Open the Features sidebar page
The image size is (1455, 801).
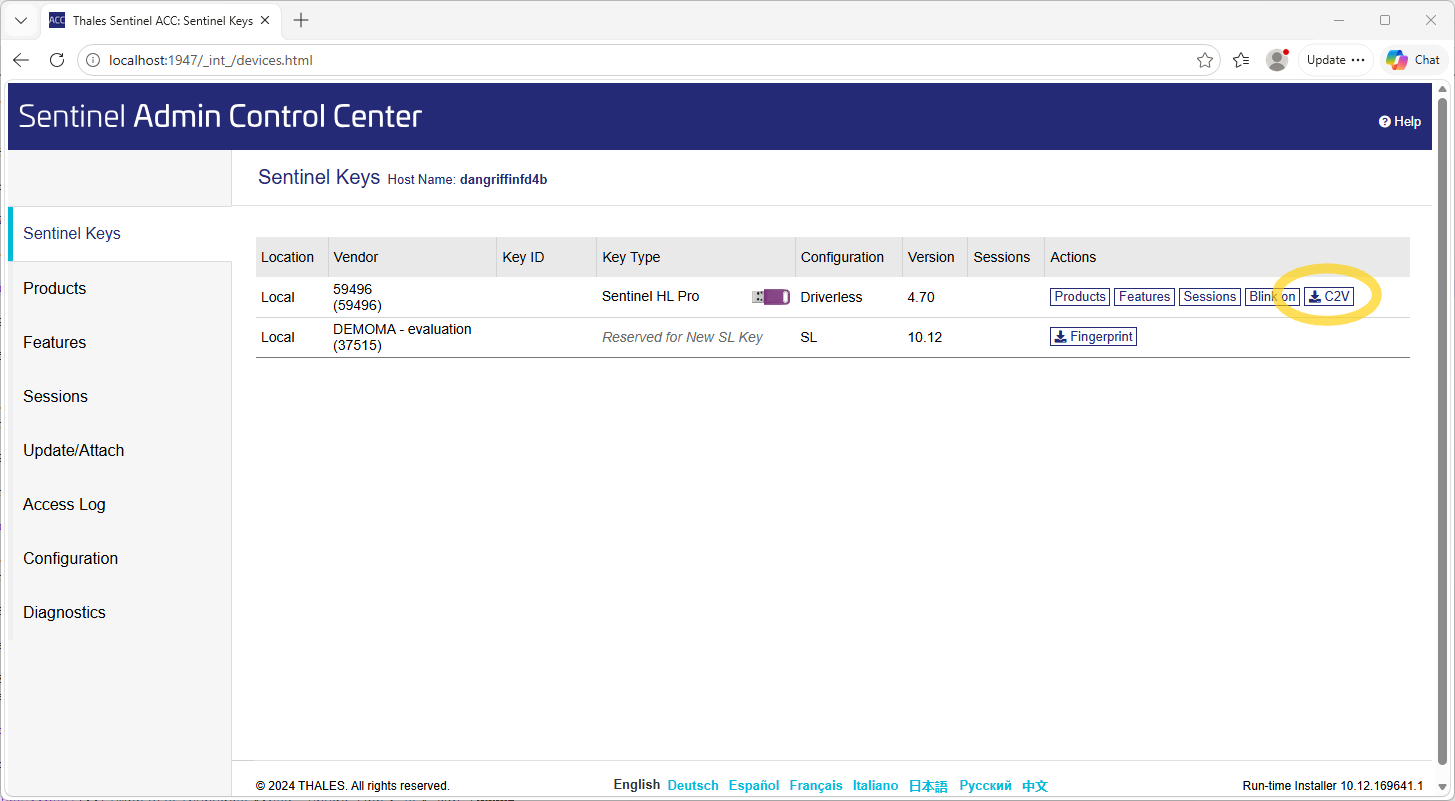click(120, 342)
